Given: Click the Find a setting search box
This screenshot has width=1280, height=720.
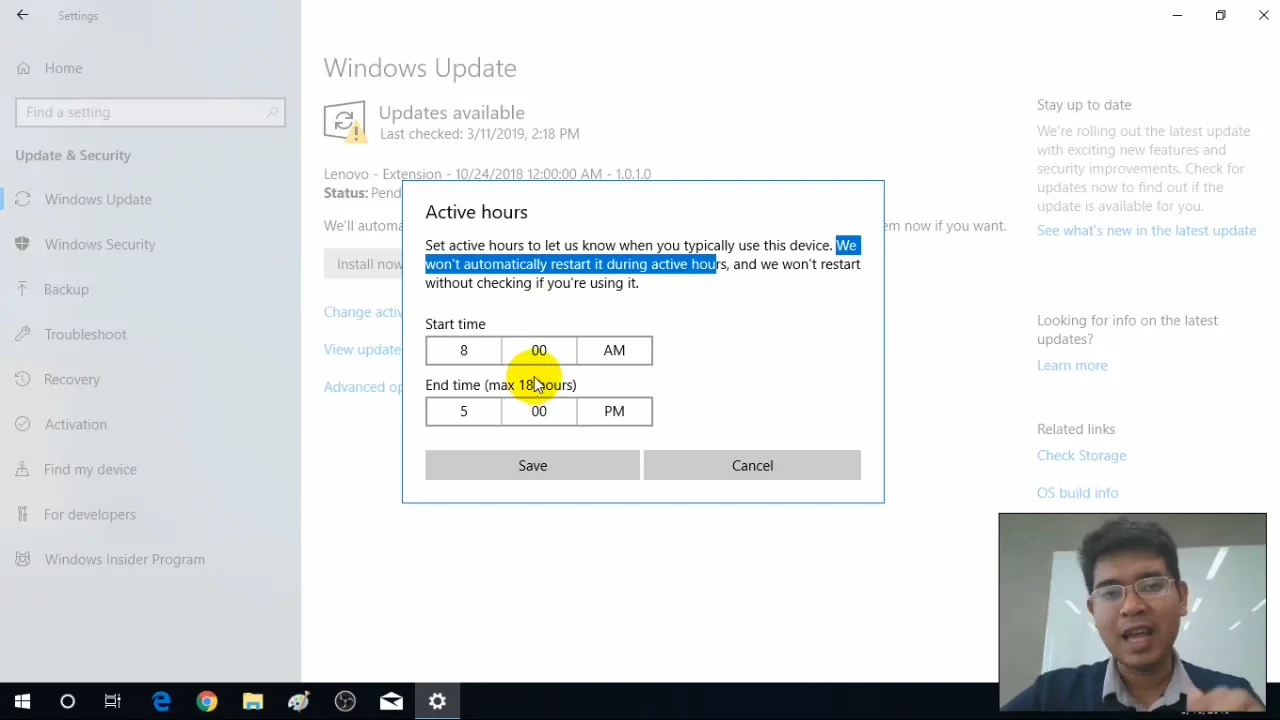Looking at the screenshot, I should [150, 112].
